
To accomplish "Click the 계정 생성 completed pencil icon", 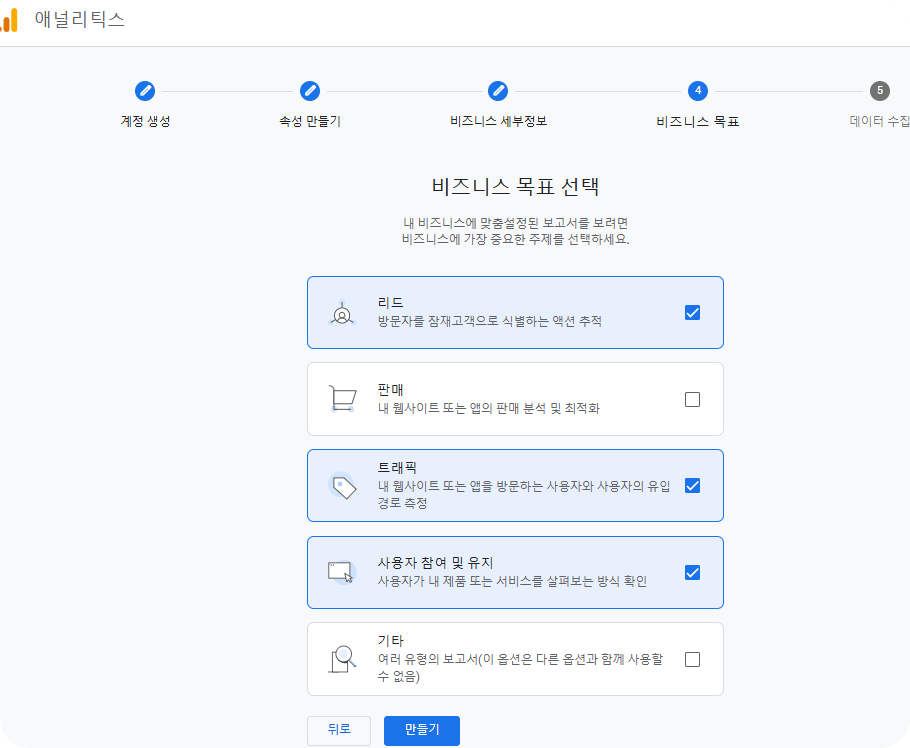I will pos(145,90).
